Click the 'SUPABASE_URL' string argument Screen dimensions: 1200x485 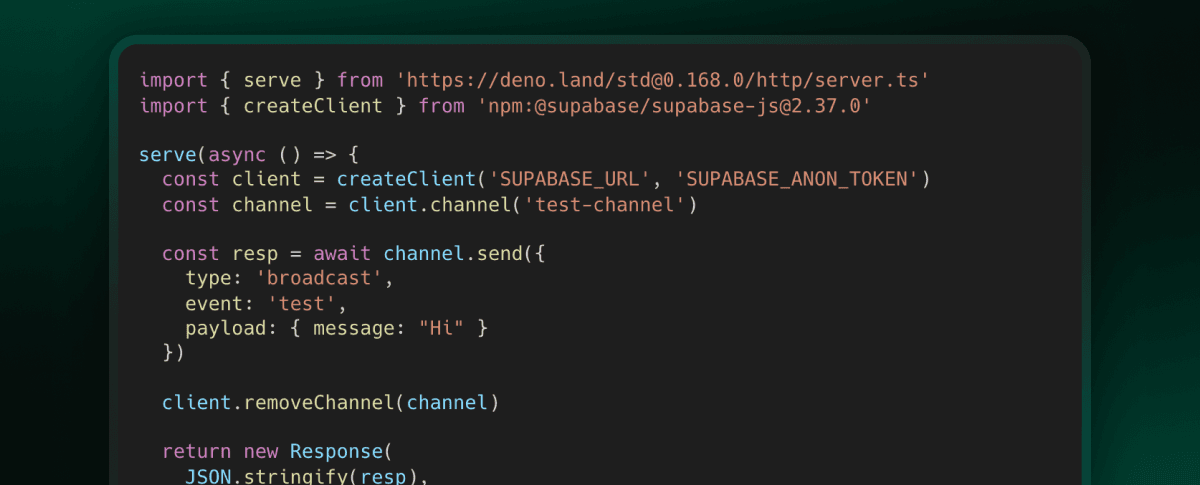[x=568, y=180]
